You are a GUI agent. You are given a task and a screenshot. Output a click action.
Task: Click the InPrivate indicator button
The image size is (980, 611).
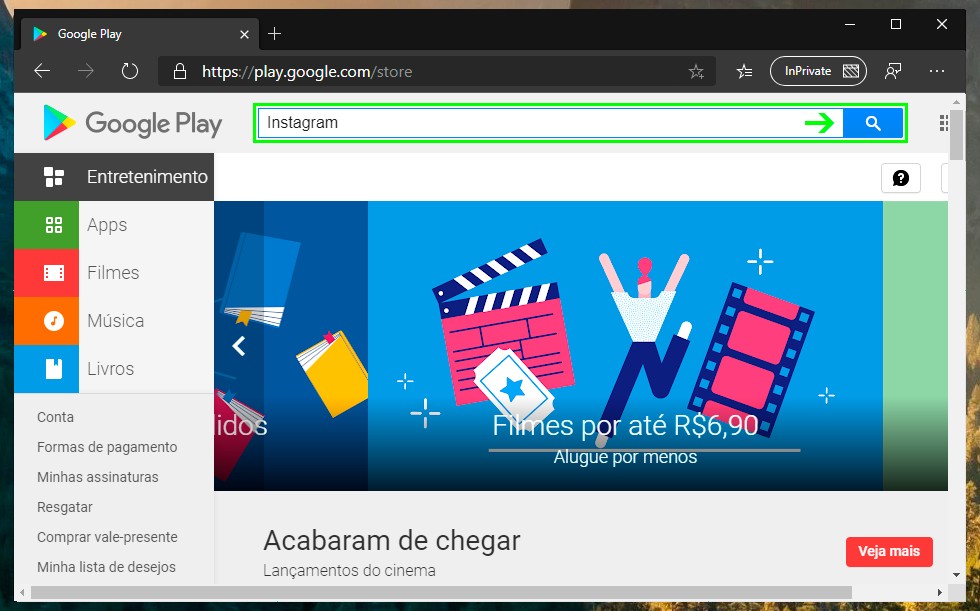pyautogui.click(x=818, y=71)
